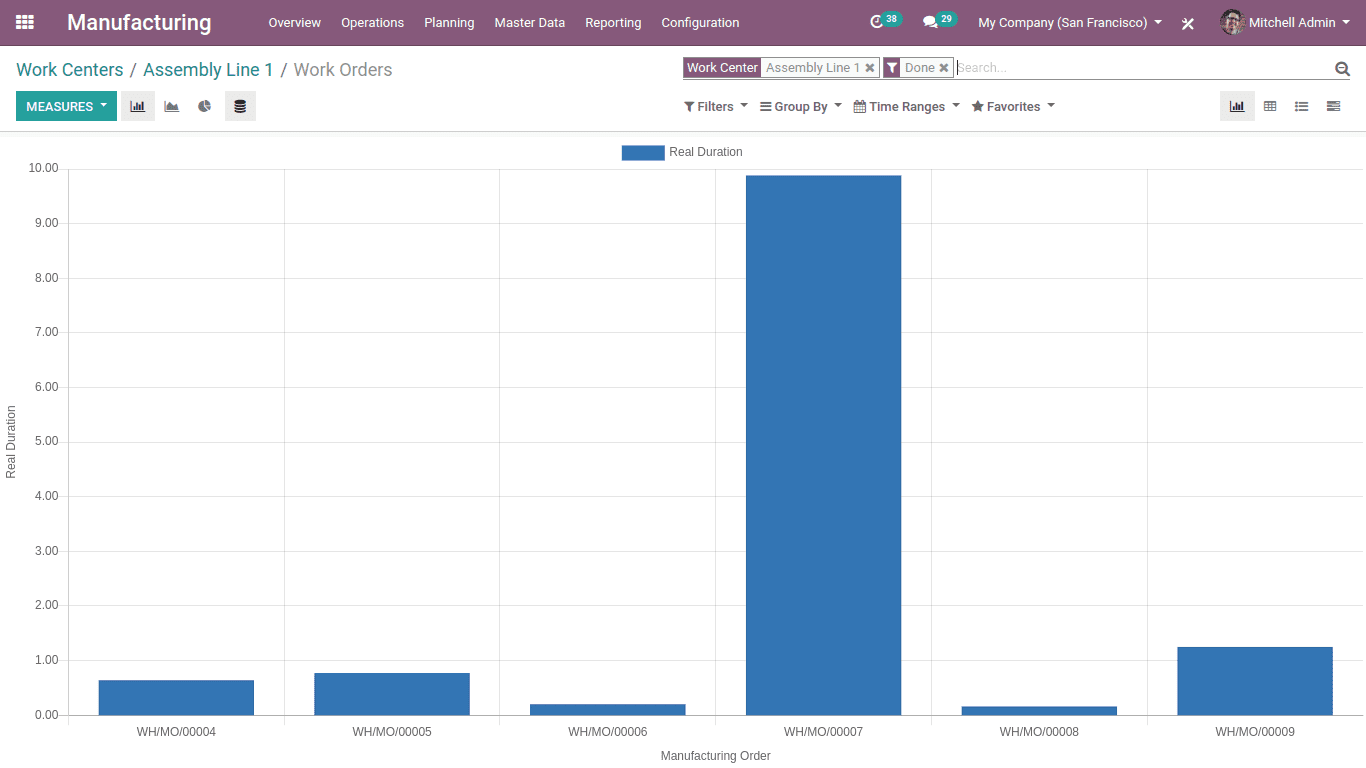Click the WH/MO/00009 axis label
This screenshot has height=768, width=1366.
[1255, 732]
